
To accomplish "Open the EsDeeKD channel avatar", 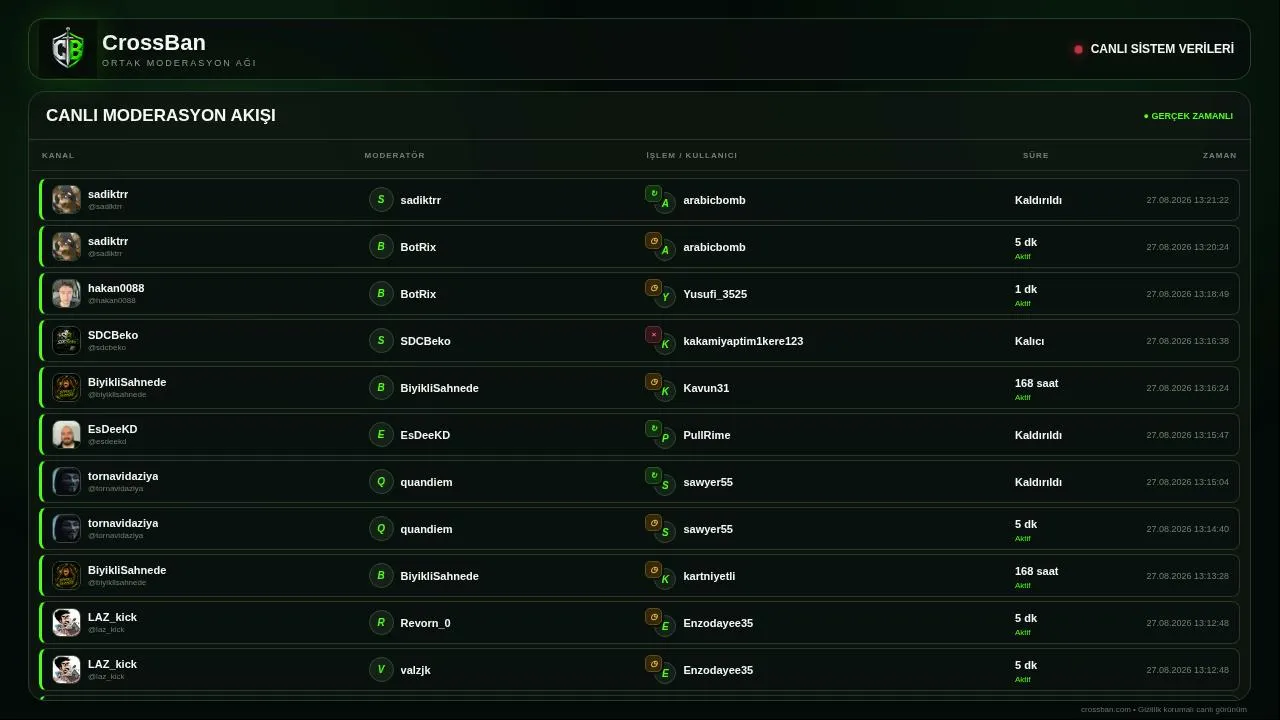I will [66, 434].
